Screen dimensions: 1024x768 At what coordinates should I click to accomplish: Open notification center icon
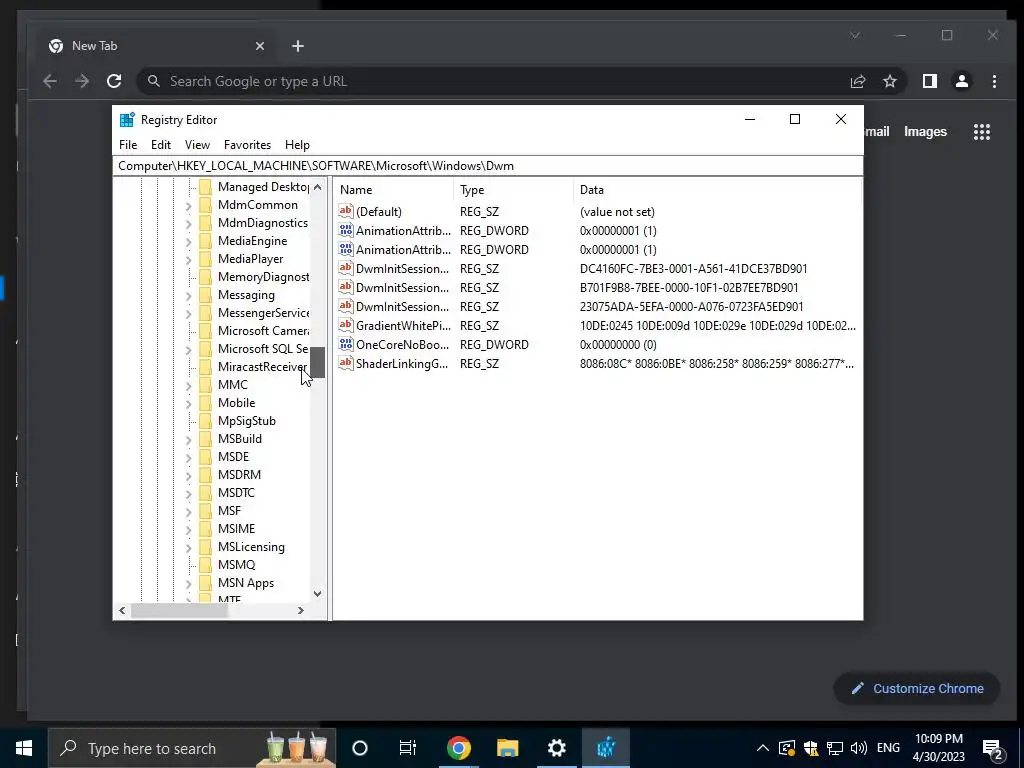[x=993, y=748]
